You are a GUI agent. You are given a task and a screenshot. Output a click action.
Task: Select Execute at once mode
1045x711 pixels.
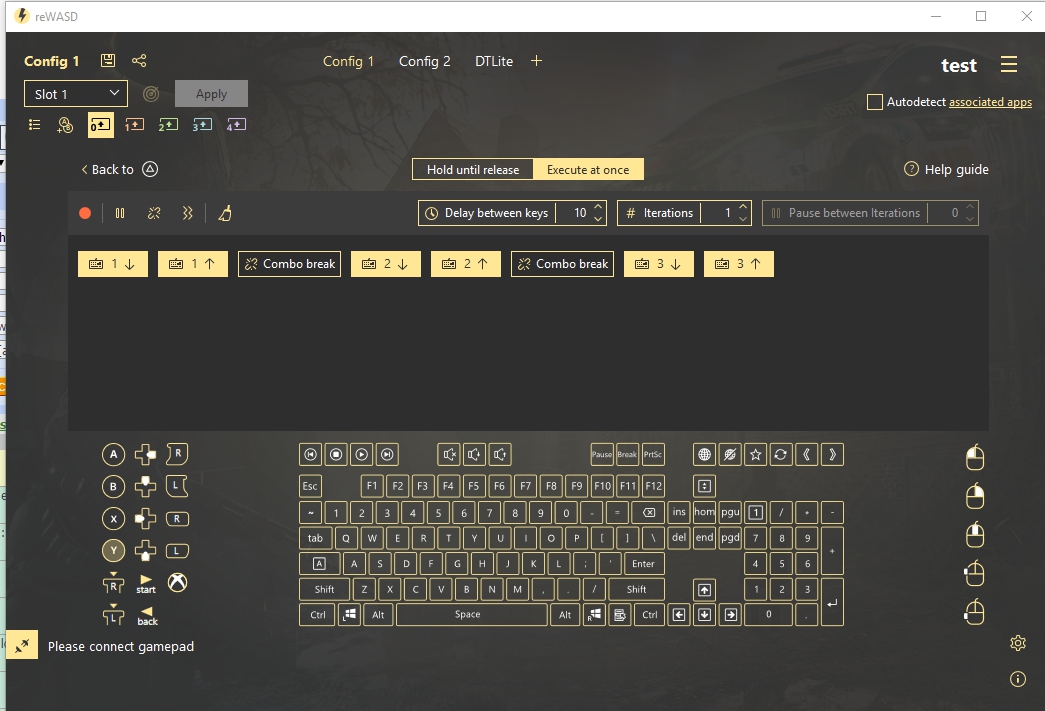tap(588, 169)
